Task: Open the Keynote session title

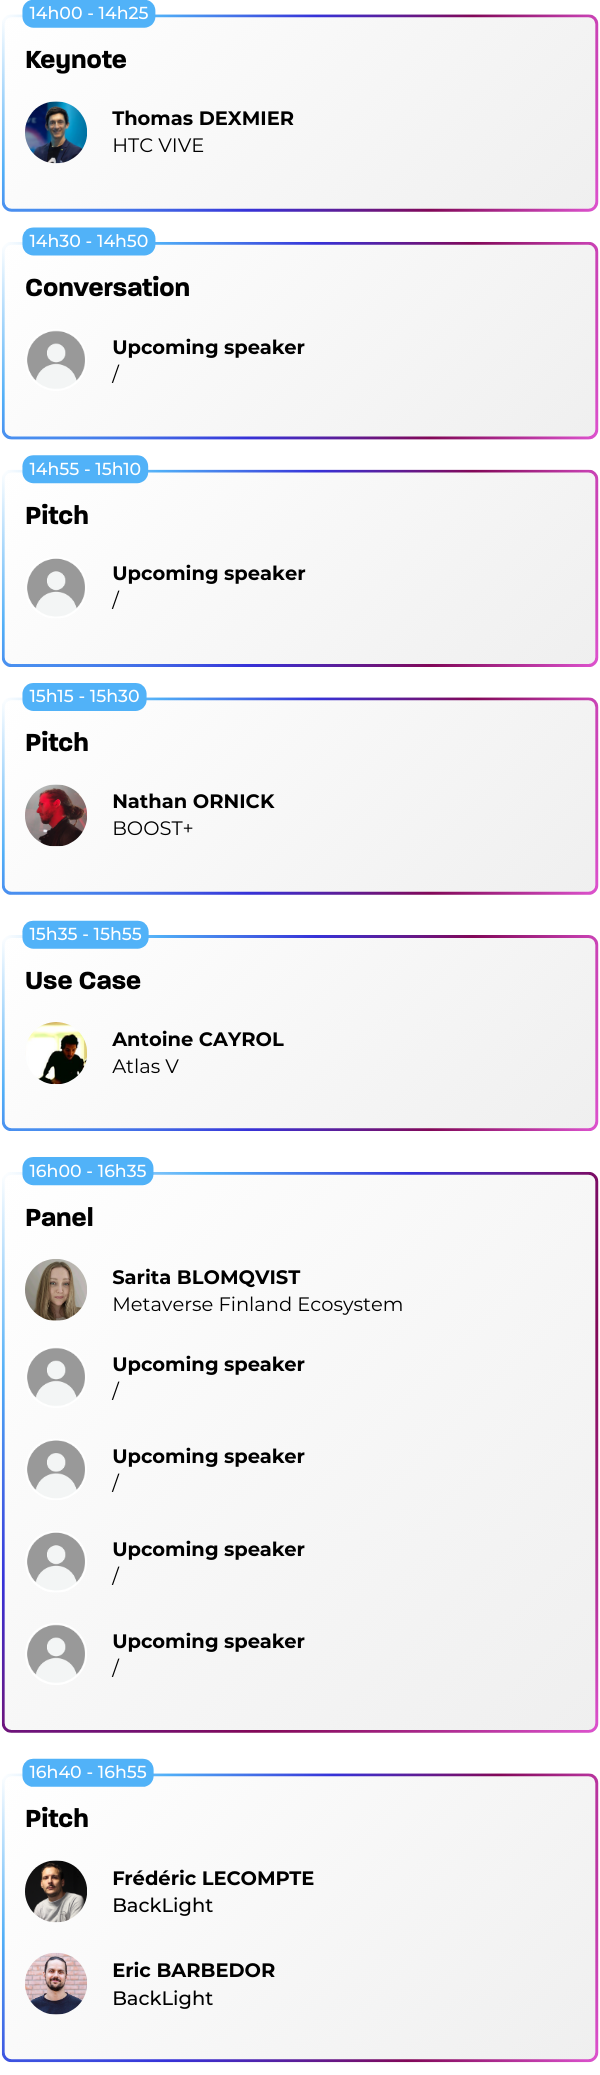Action: click(x=76, y=60)
